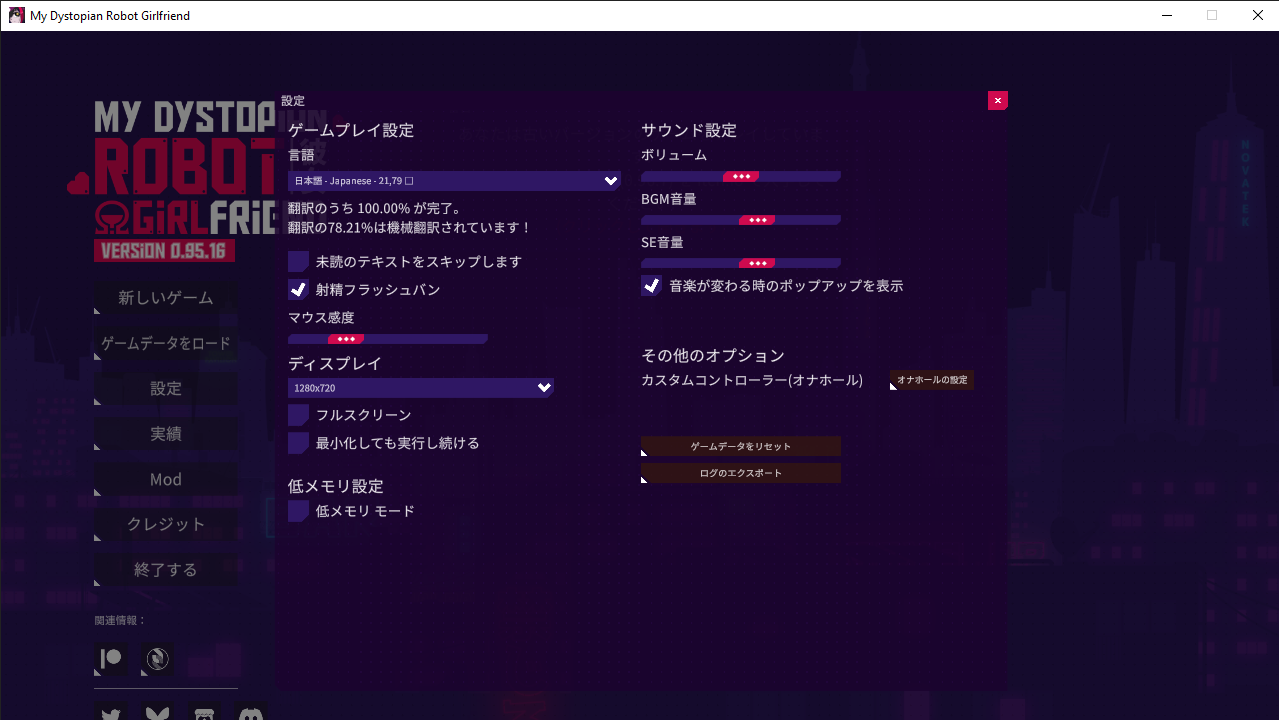Click オナホールの設定 button
This screenshot has height=720, width=1279.
(932, 380)
